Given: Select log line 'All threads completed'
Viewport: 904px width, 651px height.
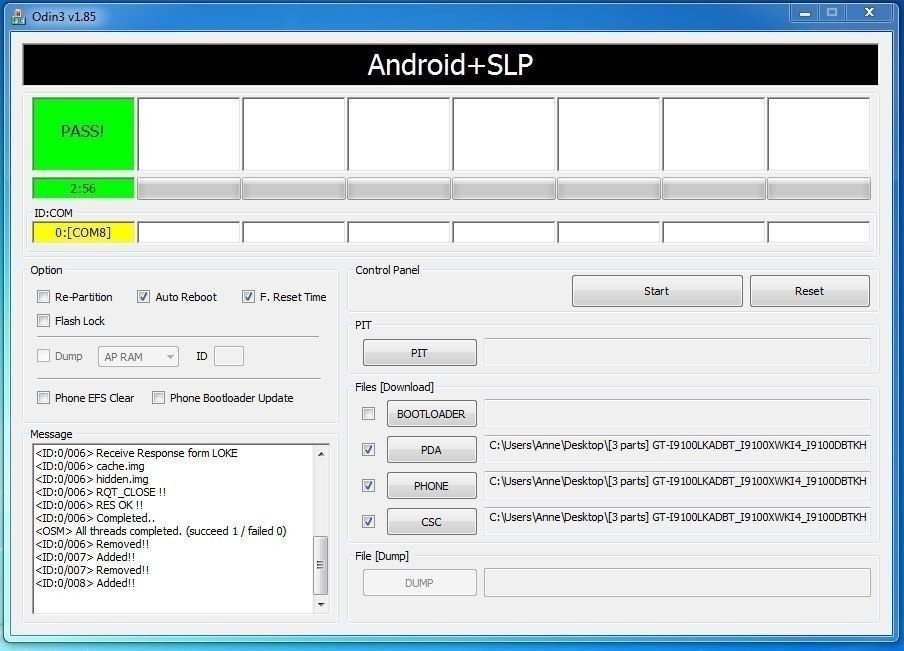Looking at the screenshot, I should click(161, 530).
